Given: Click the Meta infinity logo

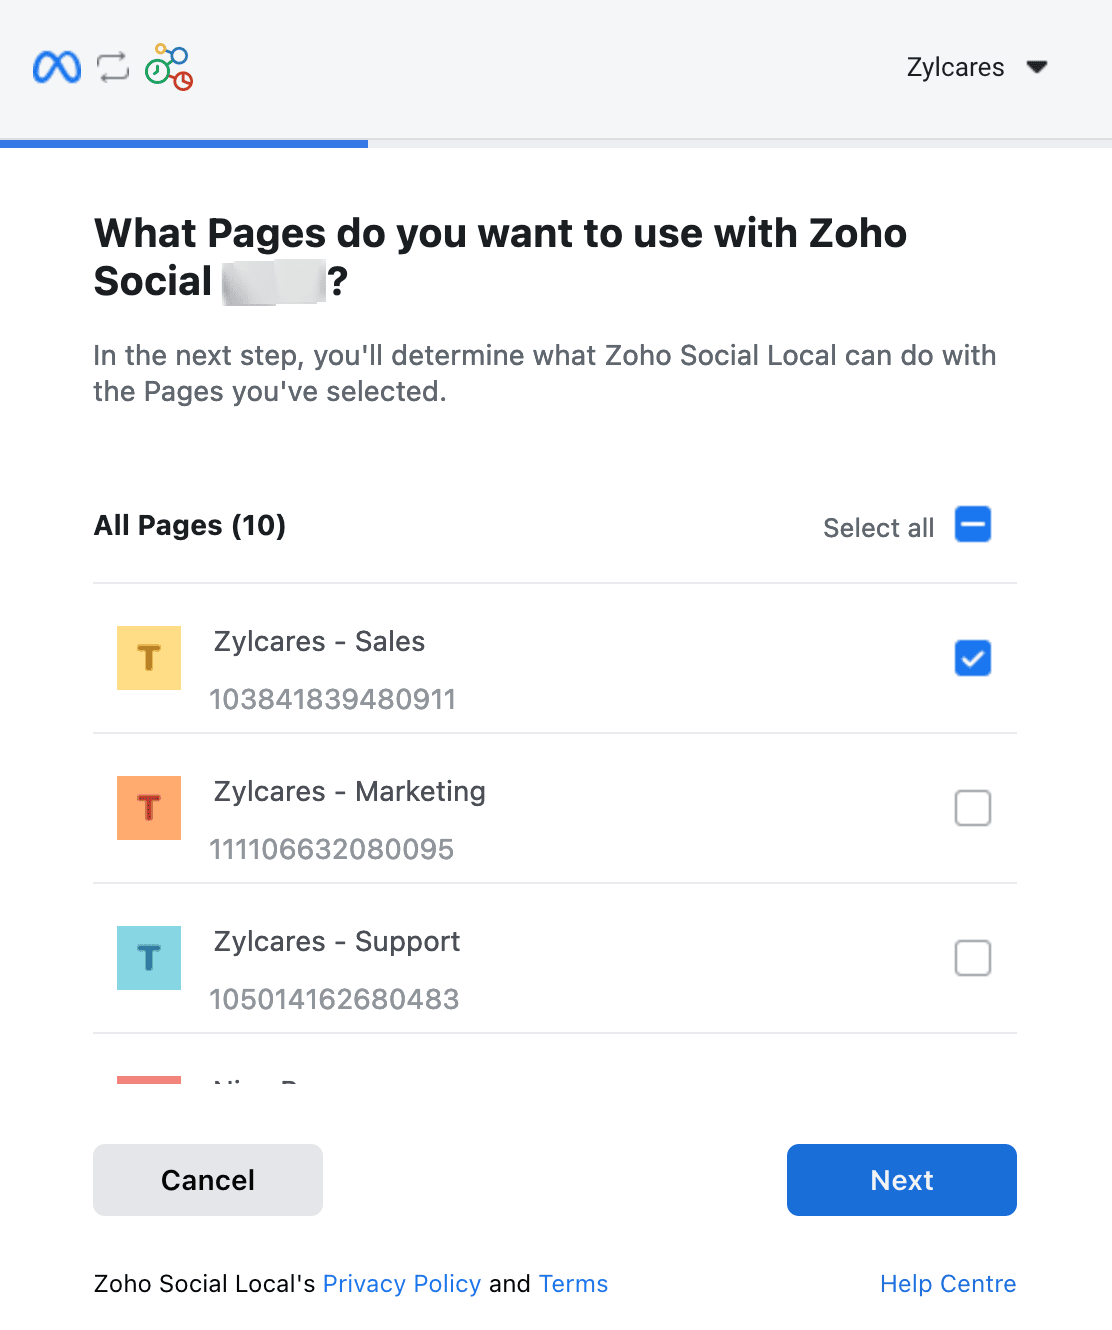Looking at the screenshot, I should (x=57, y=67).
